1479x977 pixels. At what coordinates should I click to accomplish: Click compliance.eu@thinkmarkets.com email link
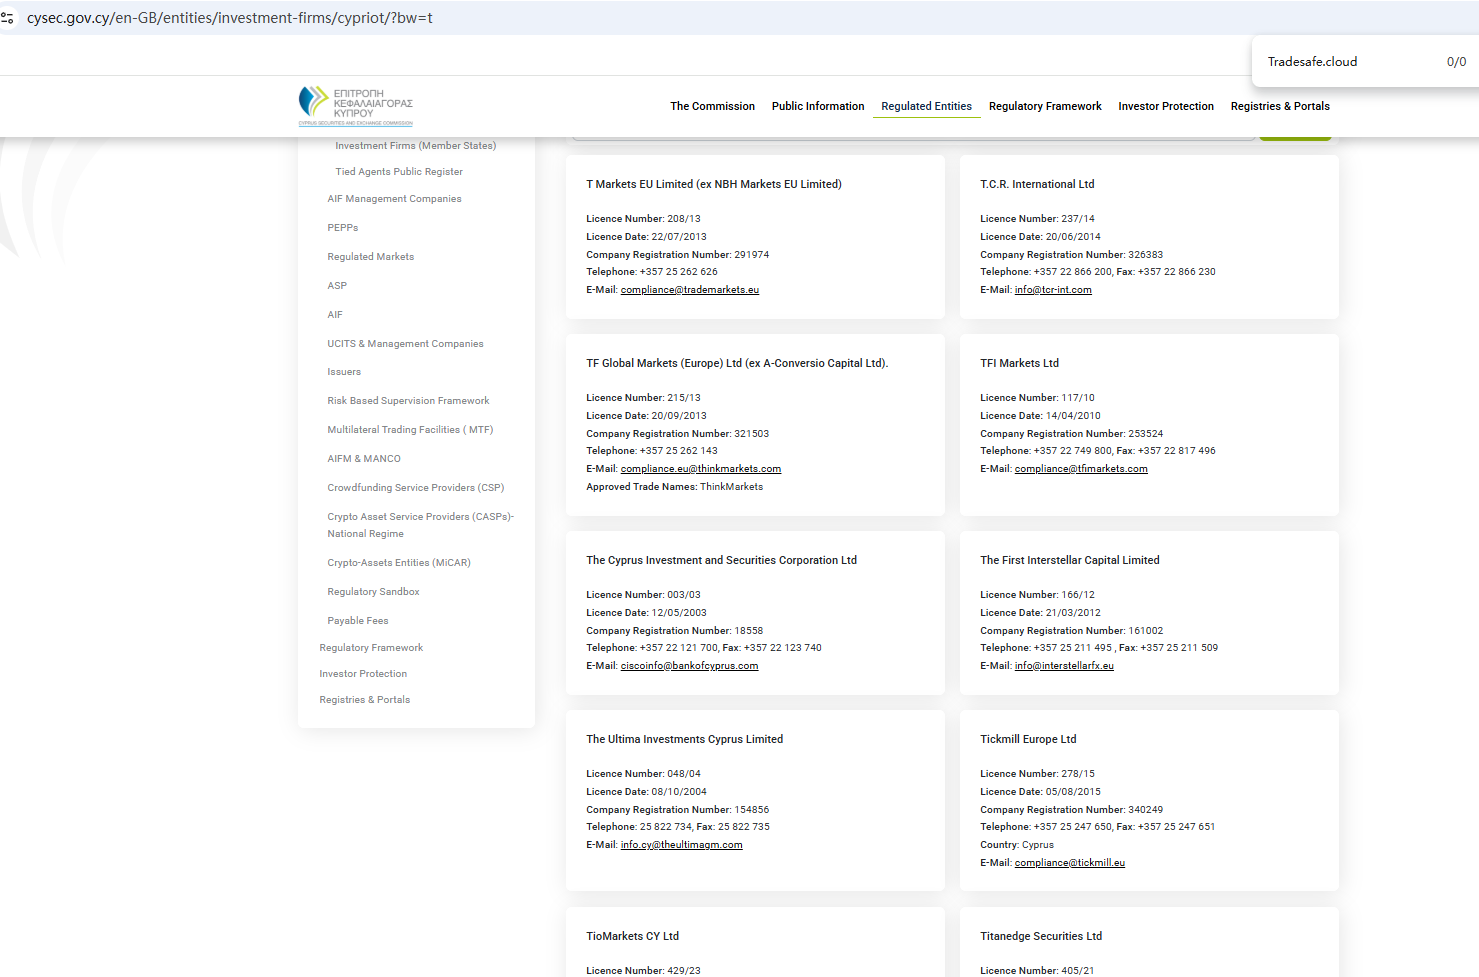tap(700, 469)
